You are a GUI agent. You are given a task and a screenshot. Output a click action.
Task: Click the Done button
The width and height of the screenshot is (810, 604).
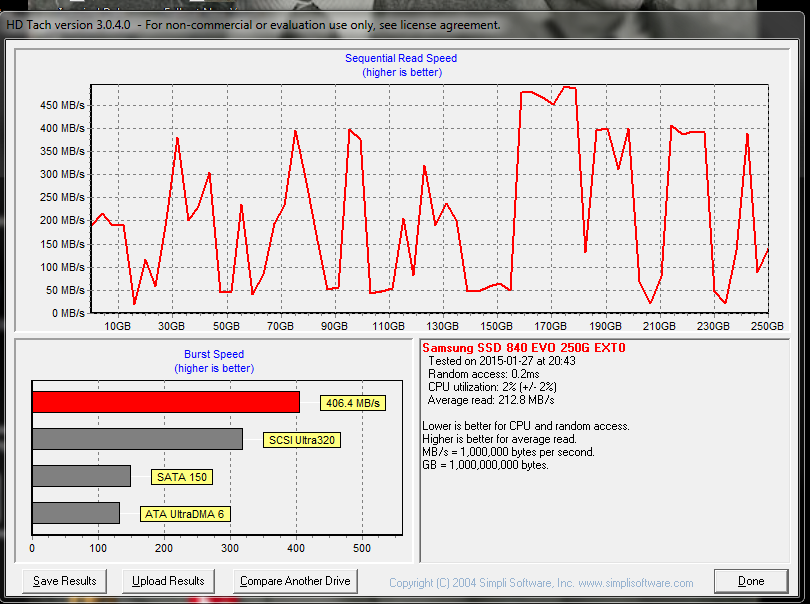pos(751,581)
